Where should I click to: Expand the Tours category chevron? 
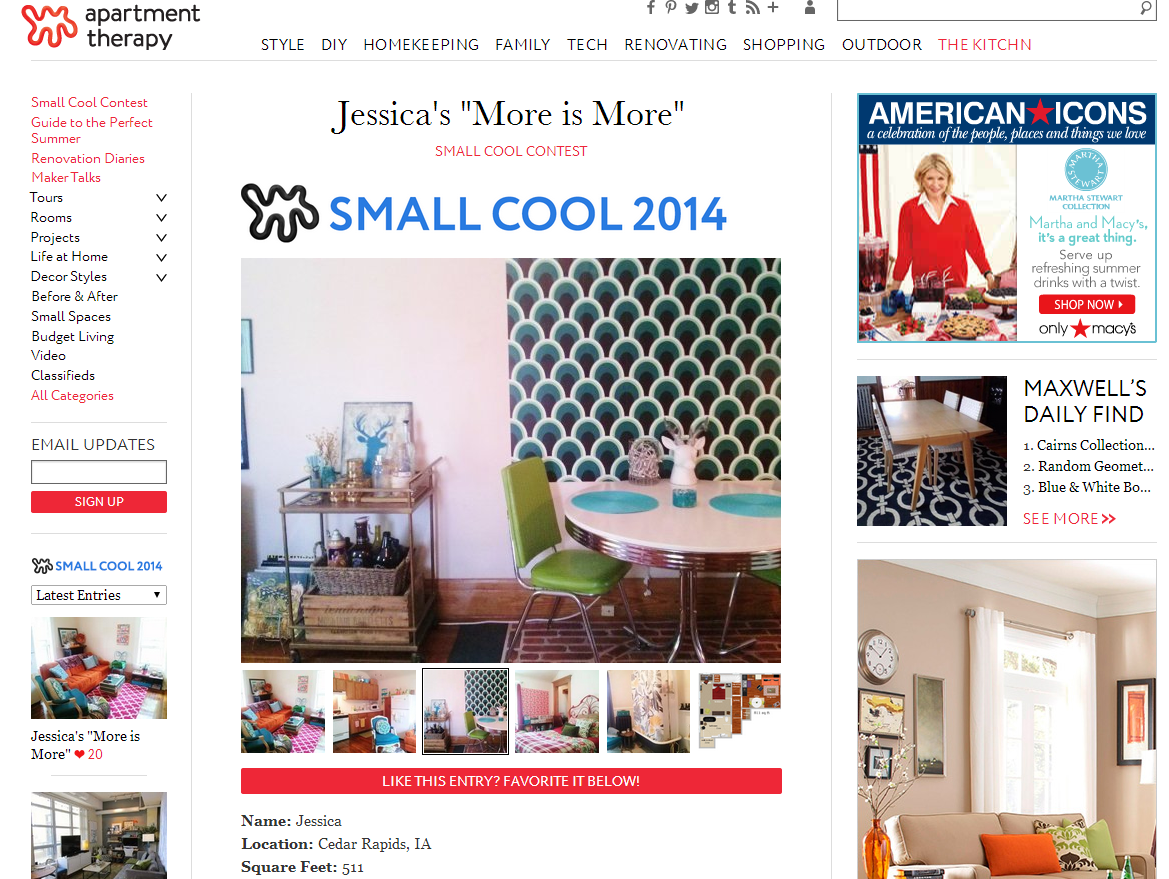pos(161,198)
